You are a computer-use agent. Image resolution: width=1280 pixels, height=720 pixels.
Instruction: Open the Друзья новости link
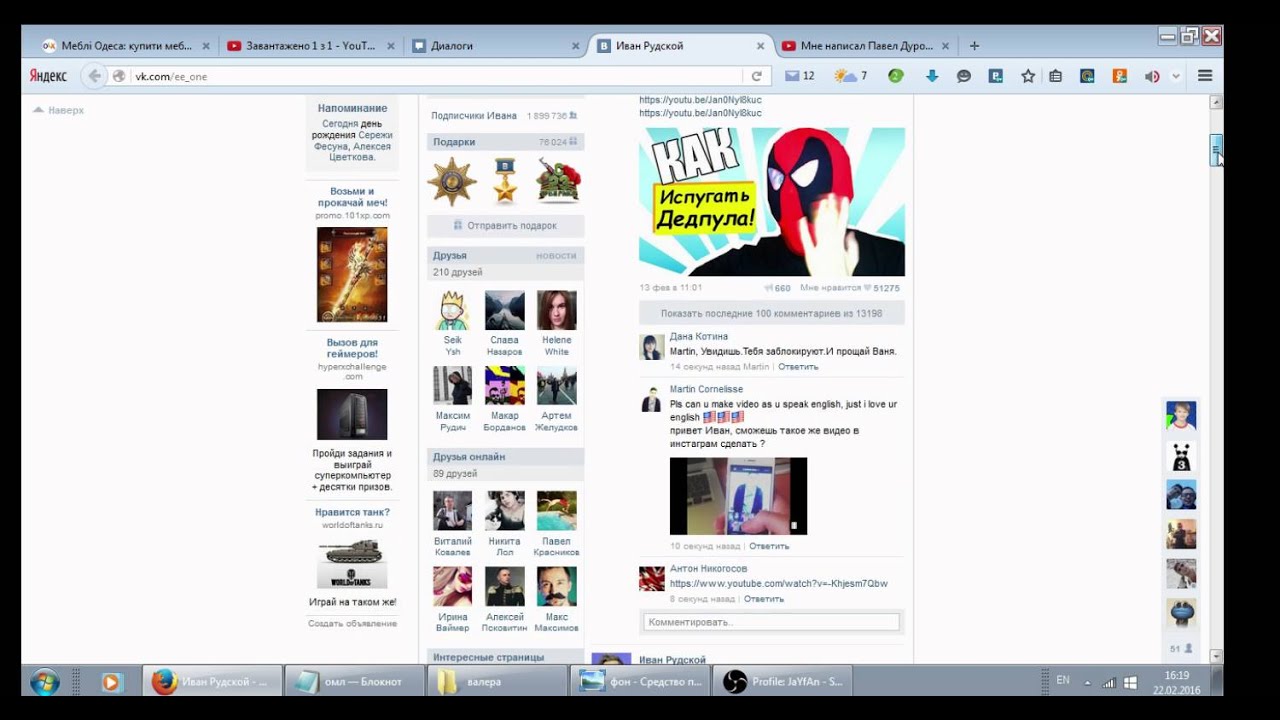pos(556,256)
